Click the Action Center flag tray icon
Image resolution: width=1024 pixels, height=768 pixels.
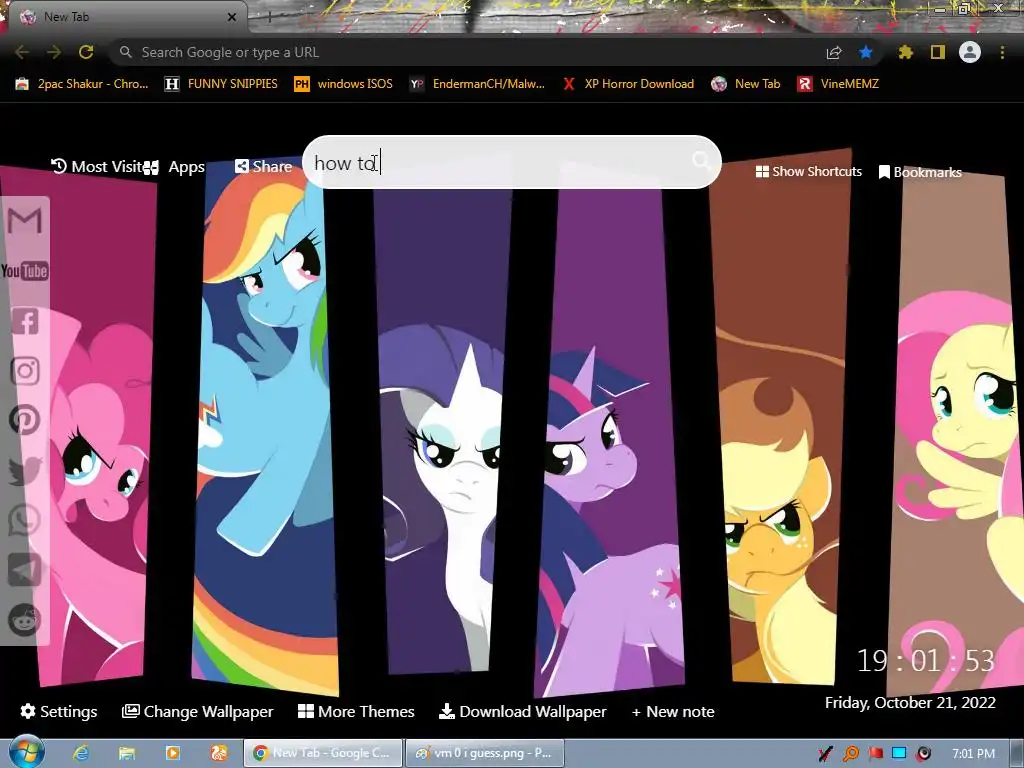click(875, 753)
